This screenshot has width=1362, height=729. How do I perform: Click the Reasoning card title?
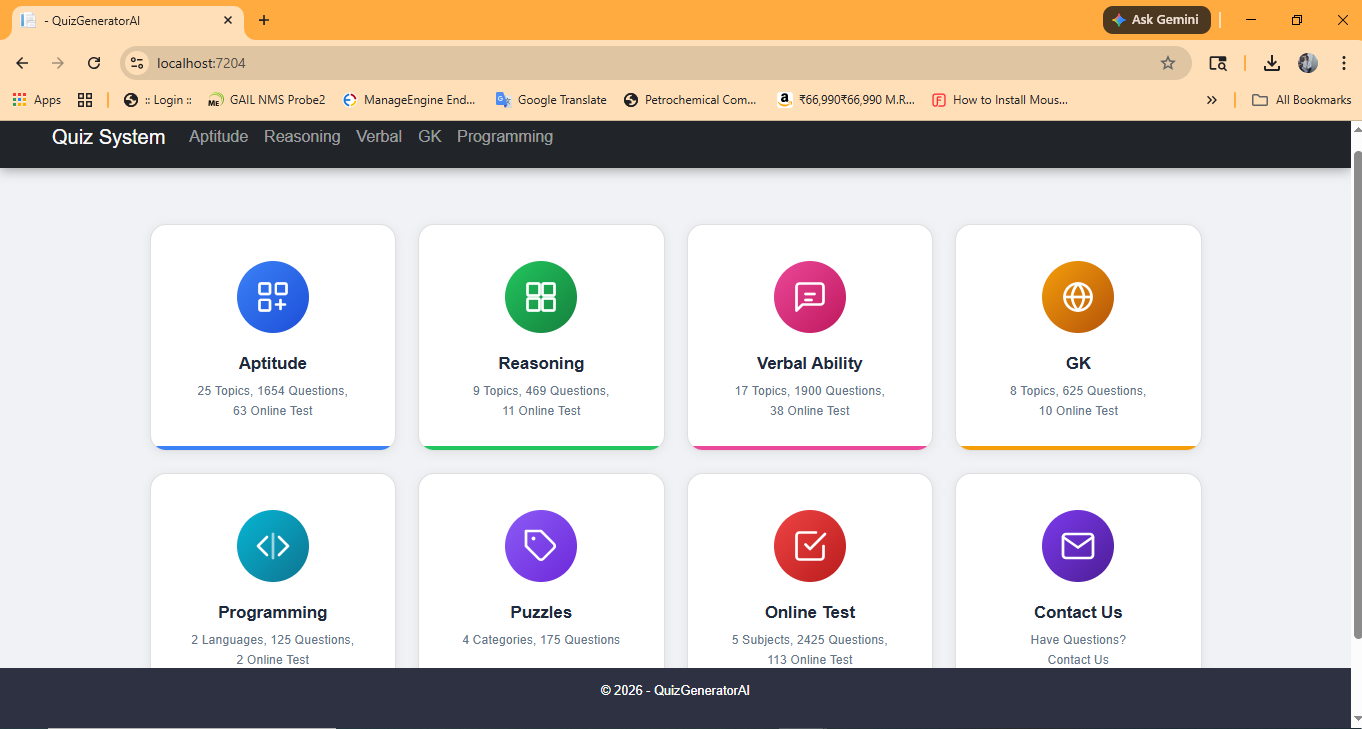click(x=541, y=363)
